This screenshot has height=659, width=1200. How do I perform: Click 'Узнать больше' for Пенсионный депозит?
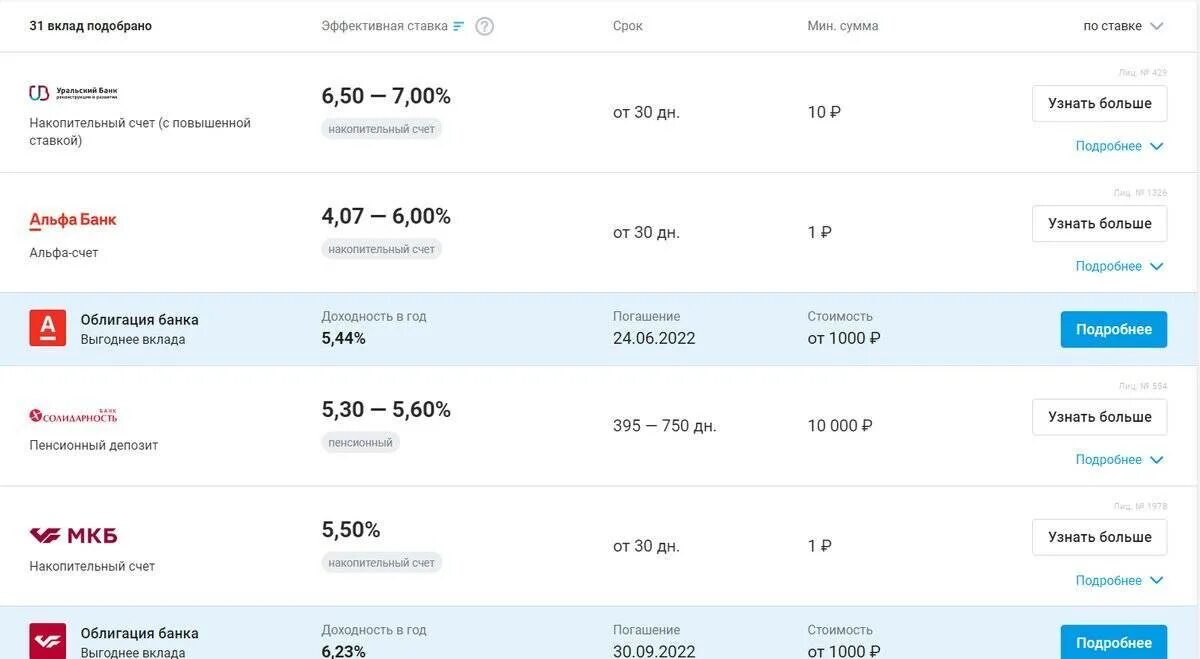1100,417
